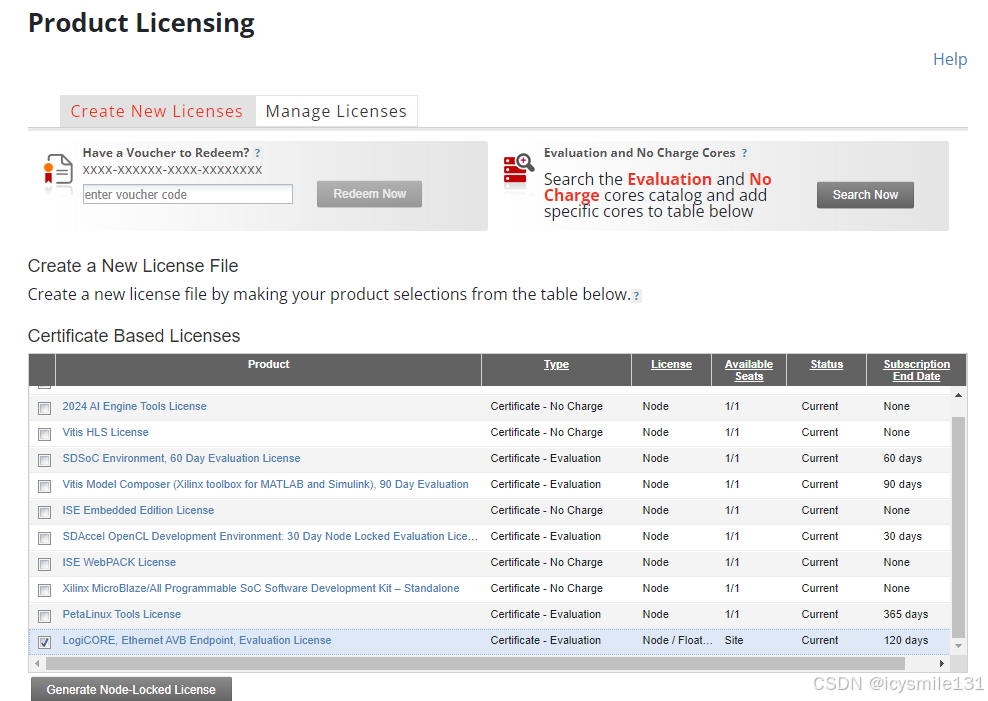
Task: Uncheck LogiCORE Ethernet AVB Endpoint checkbox
Action: click(45, 642)
